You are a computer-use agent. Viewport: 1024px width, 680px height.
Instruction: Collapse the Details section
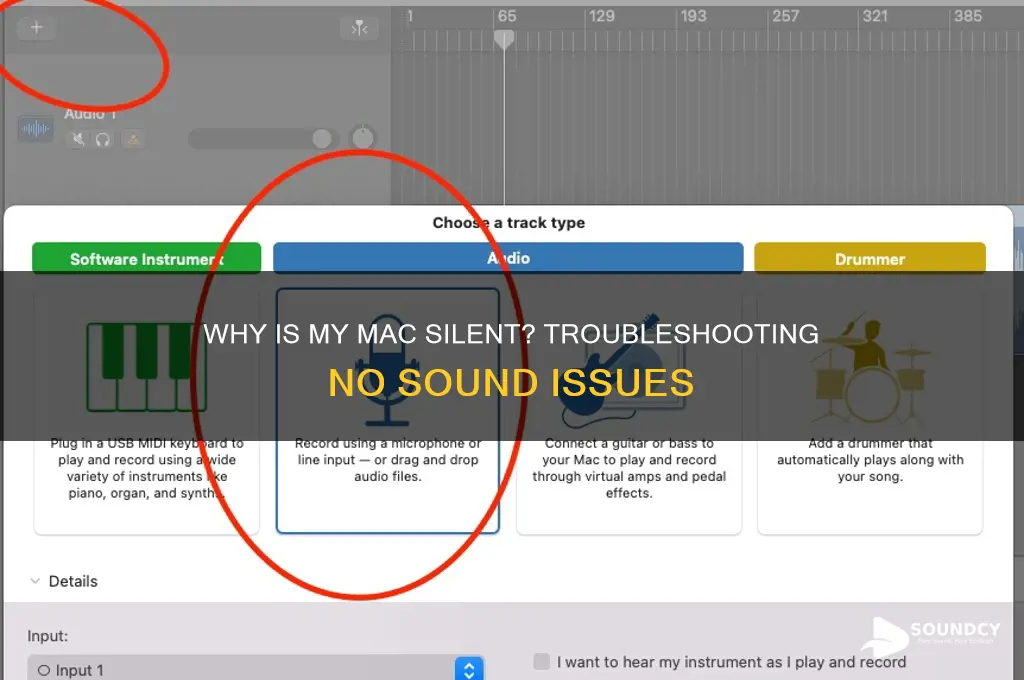[x=35, y=581]
